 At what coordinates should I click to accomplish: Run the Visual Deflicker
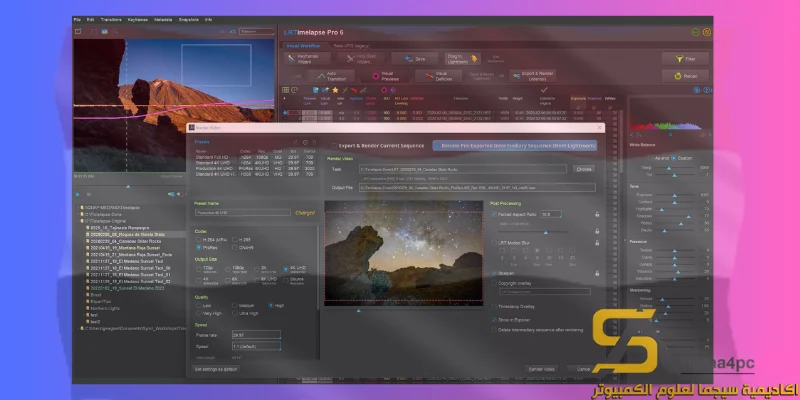click(x=438, y=77)
